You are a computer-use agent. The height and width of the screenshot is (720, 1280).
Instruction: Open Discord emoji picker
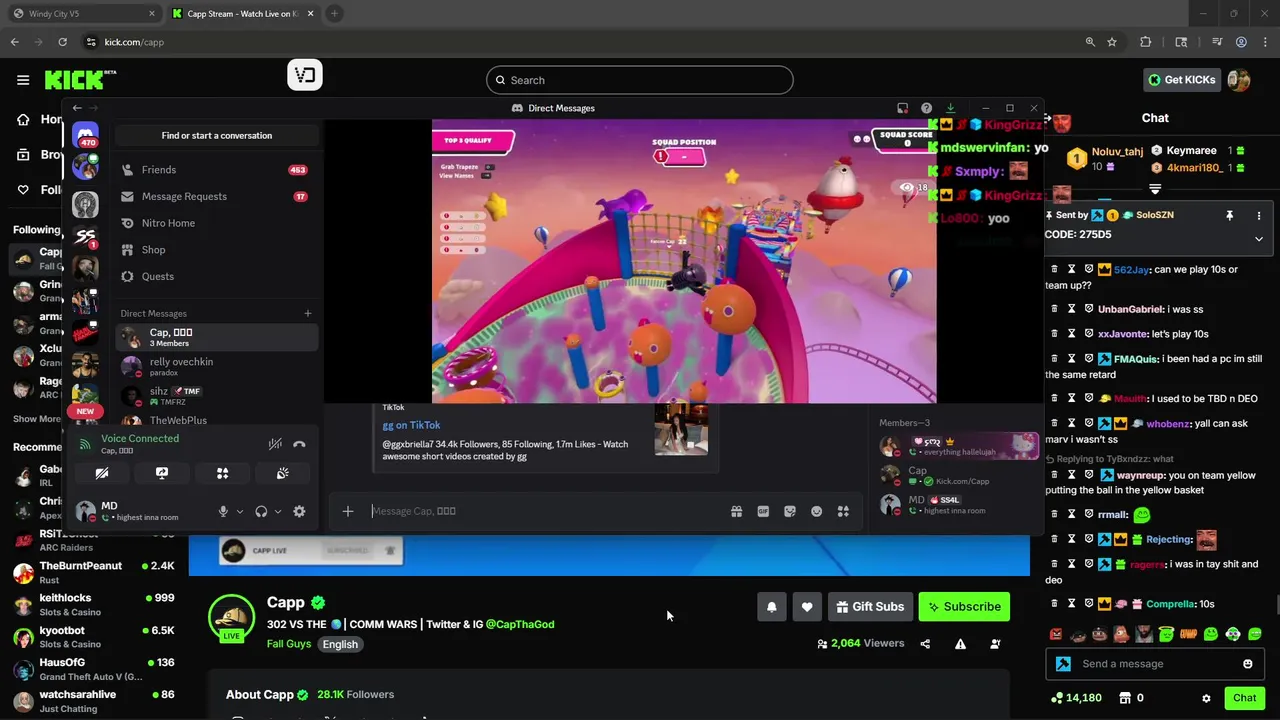(x=816, y=511)
